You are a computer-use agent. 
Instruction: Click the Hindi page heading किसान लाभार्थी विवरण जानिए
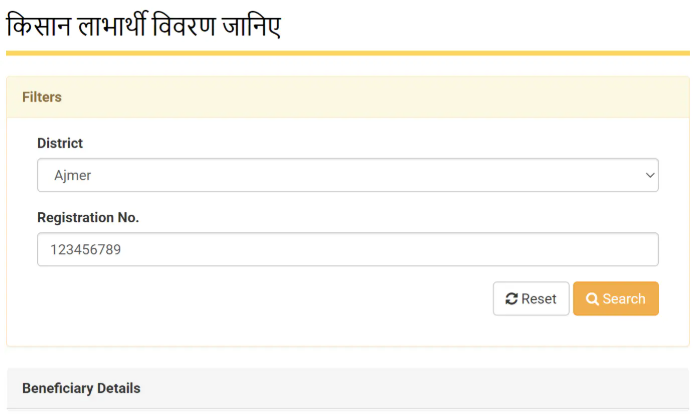(143, 23)
